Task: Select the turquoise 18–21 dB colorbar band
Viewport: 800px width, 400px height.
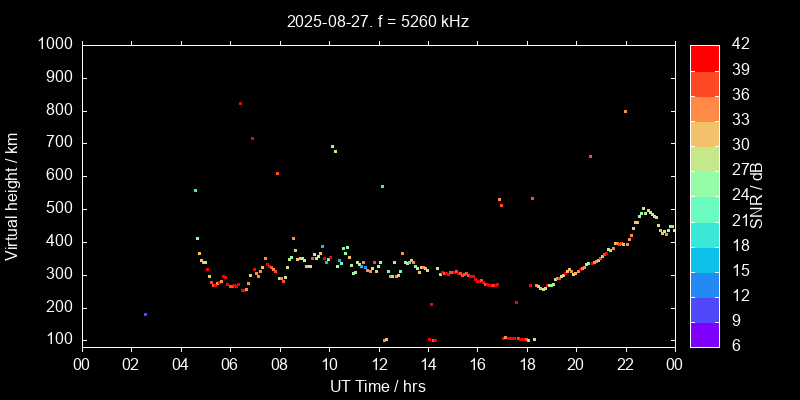Action: pyautogui.click(x=705, y=234)
